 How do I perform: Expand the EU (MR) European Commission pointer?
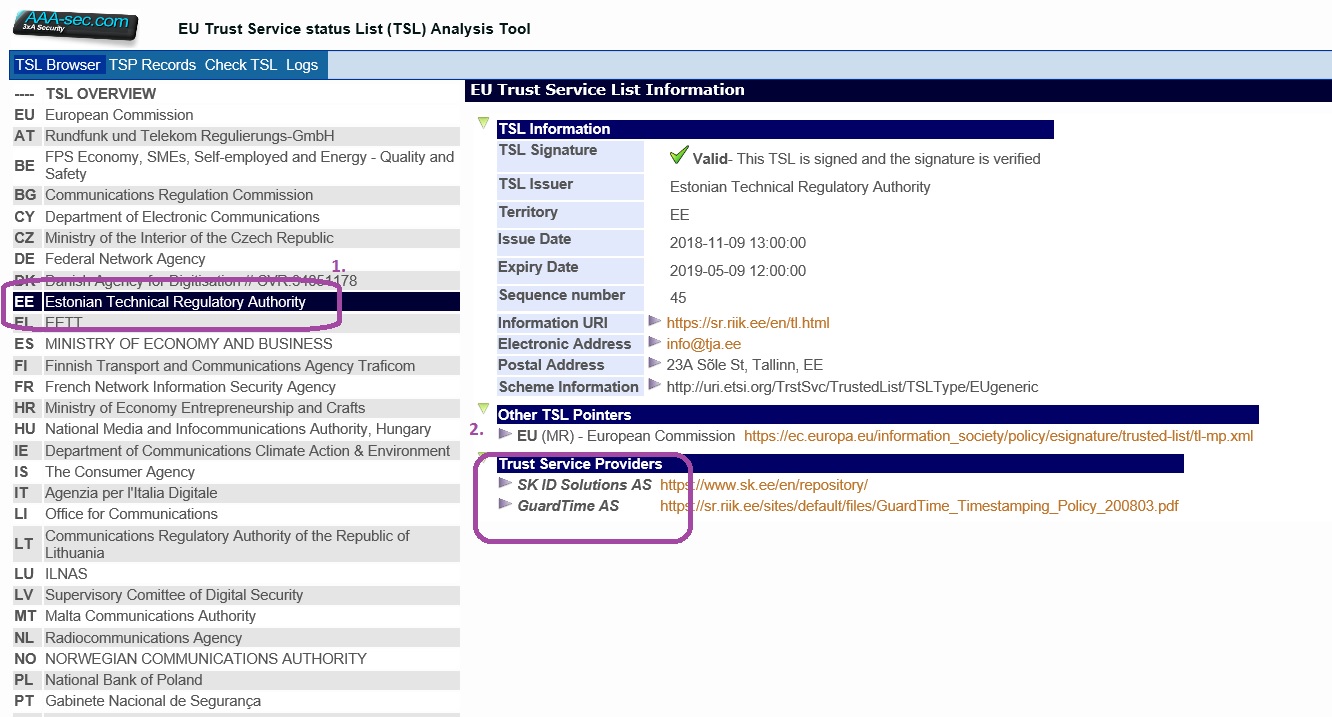[x=505, y=435]
